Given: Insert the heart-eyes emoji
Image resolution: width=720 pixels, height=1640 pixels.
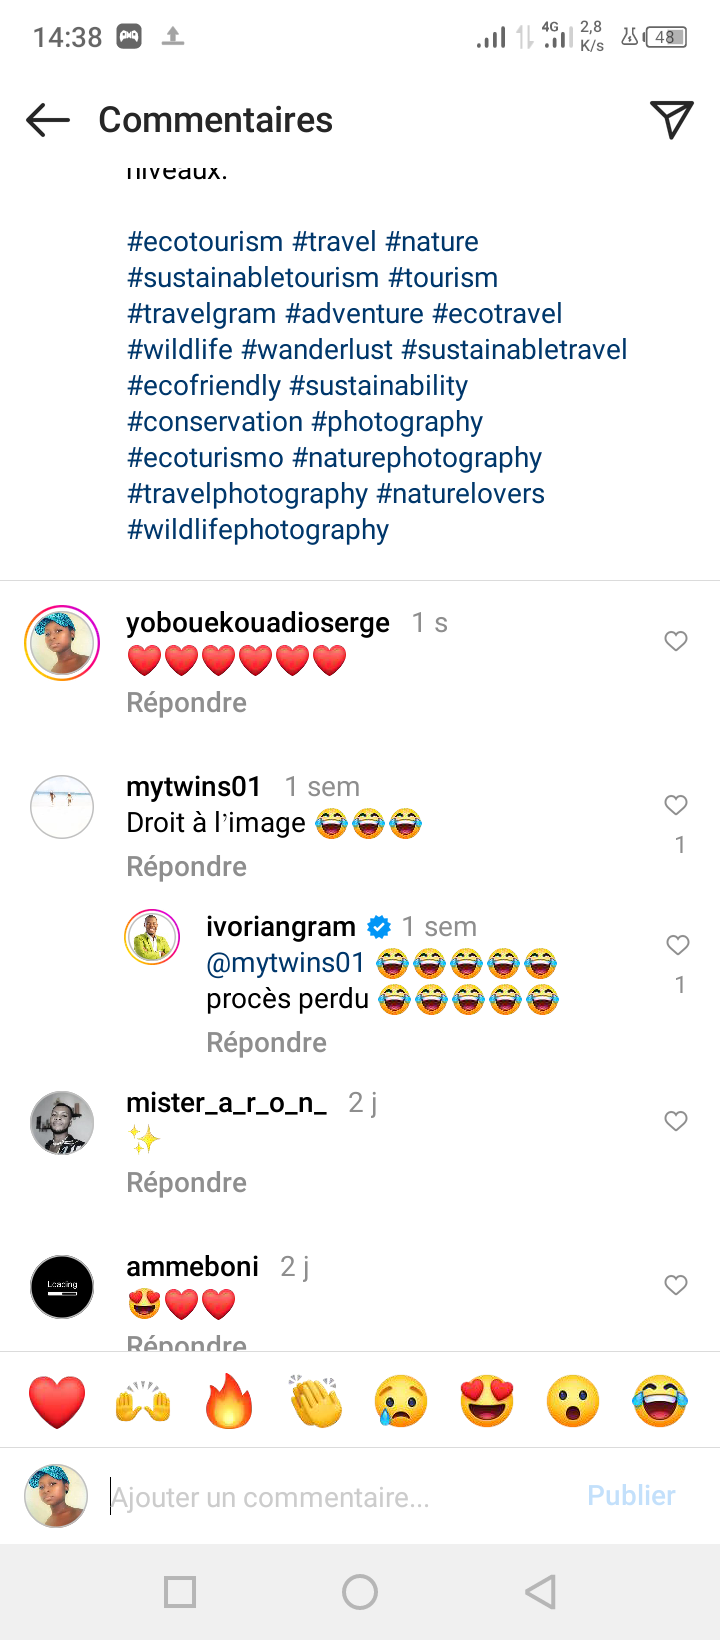Looking at the screenshot, I should 487,1401.
